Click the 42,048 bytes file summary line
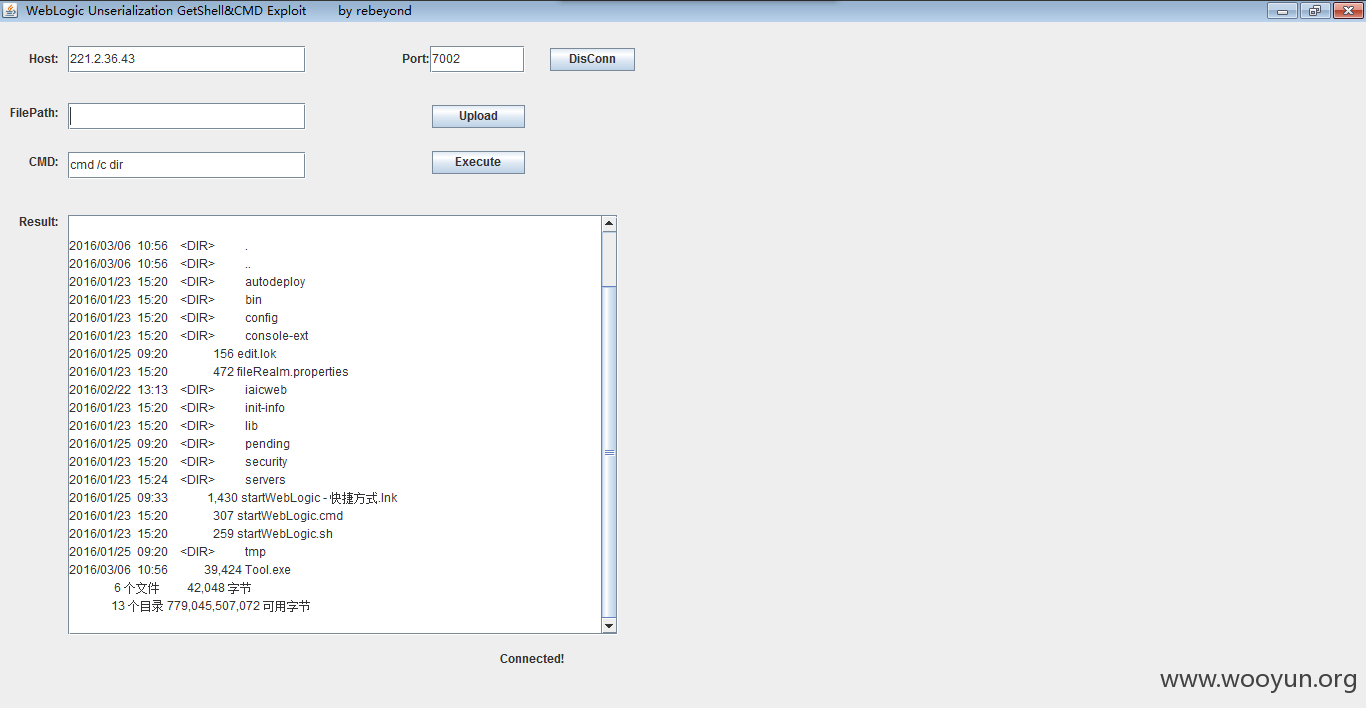This screenshot has height=708, width=1366. coord(183,588)
